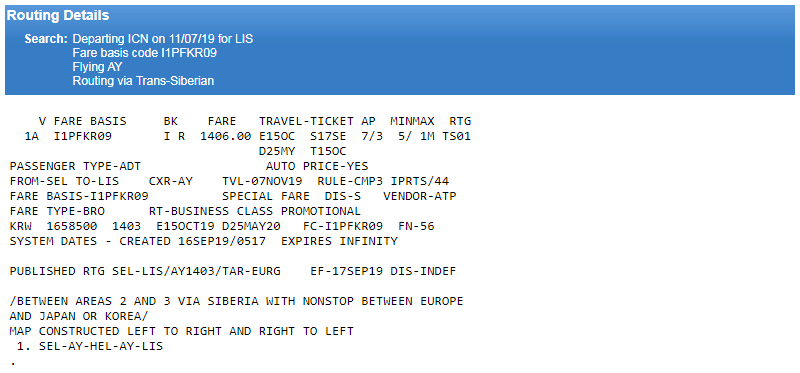The height and width of the screenshot is (373, 800).
Task: Click the PASSENGER TYPE-ADT line
Action: pos(75,166)
